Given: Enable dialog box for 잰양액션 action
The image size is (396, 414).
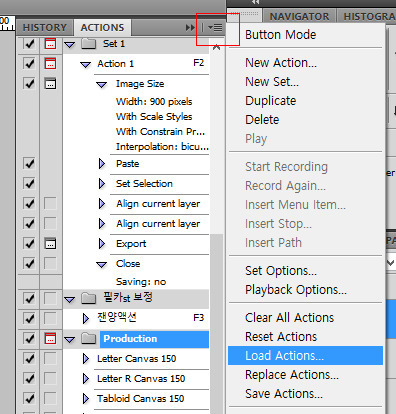Looking at the screenshot, I should click(x=50, y=318).
